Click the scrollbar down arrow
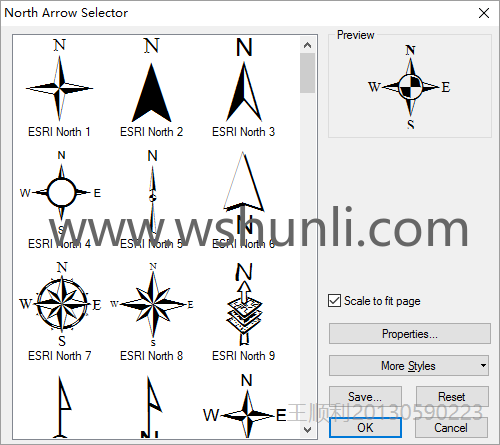Viewport: 500px width, 445px height. pyautogui.click(x=308, y=430)
